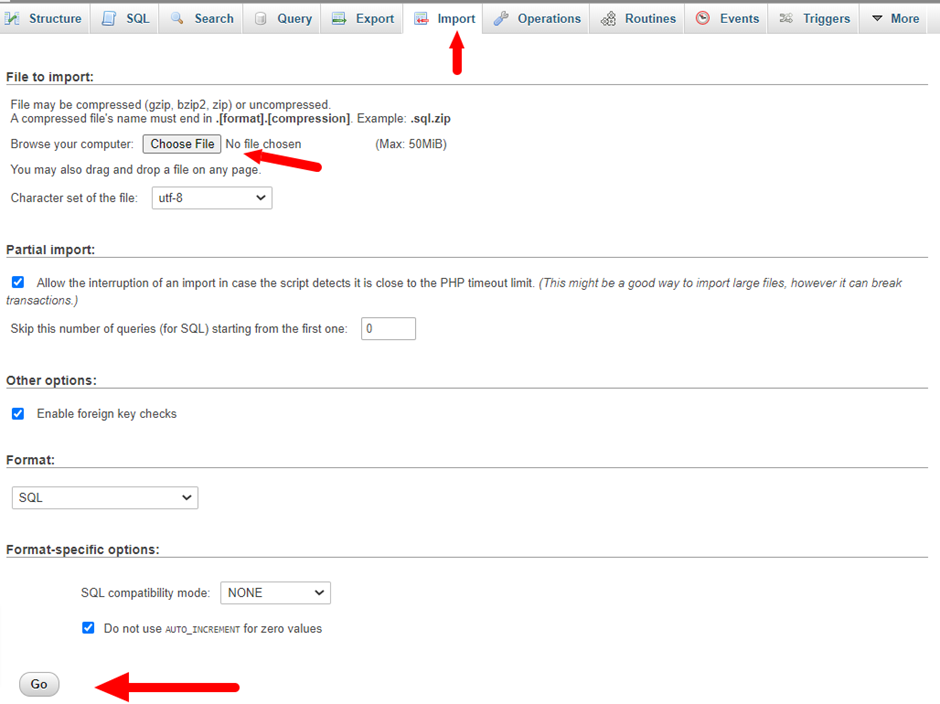Viewport: 940px width, 704px height.
Task: Go to the Search tab
Action: tap(201, 19)
